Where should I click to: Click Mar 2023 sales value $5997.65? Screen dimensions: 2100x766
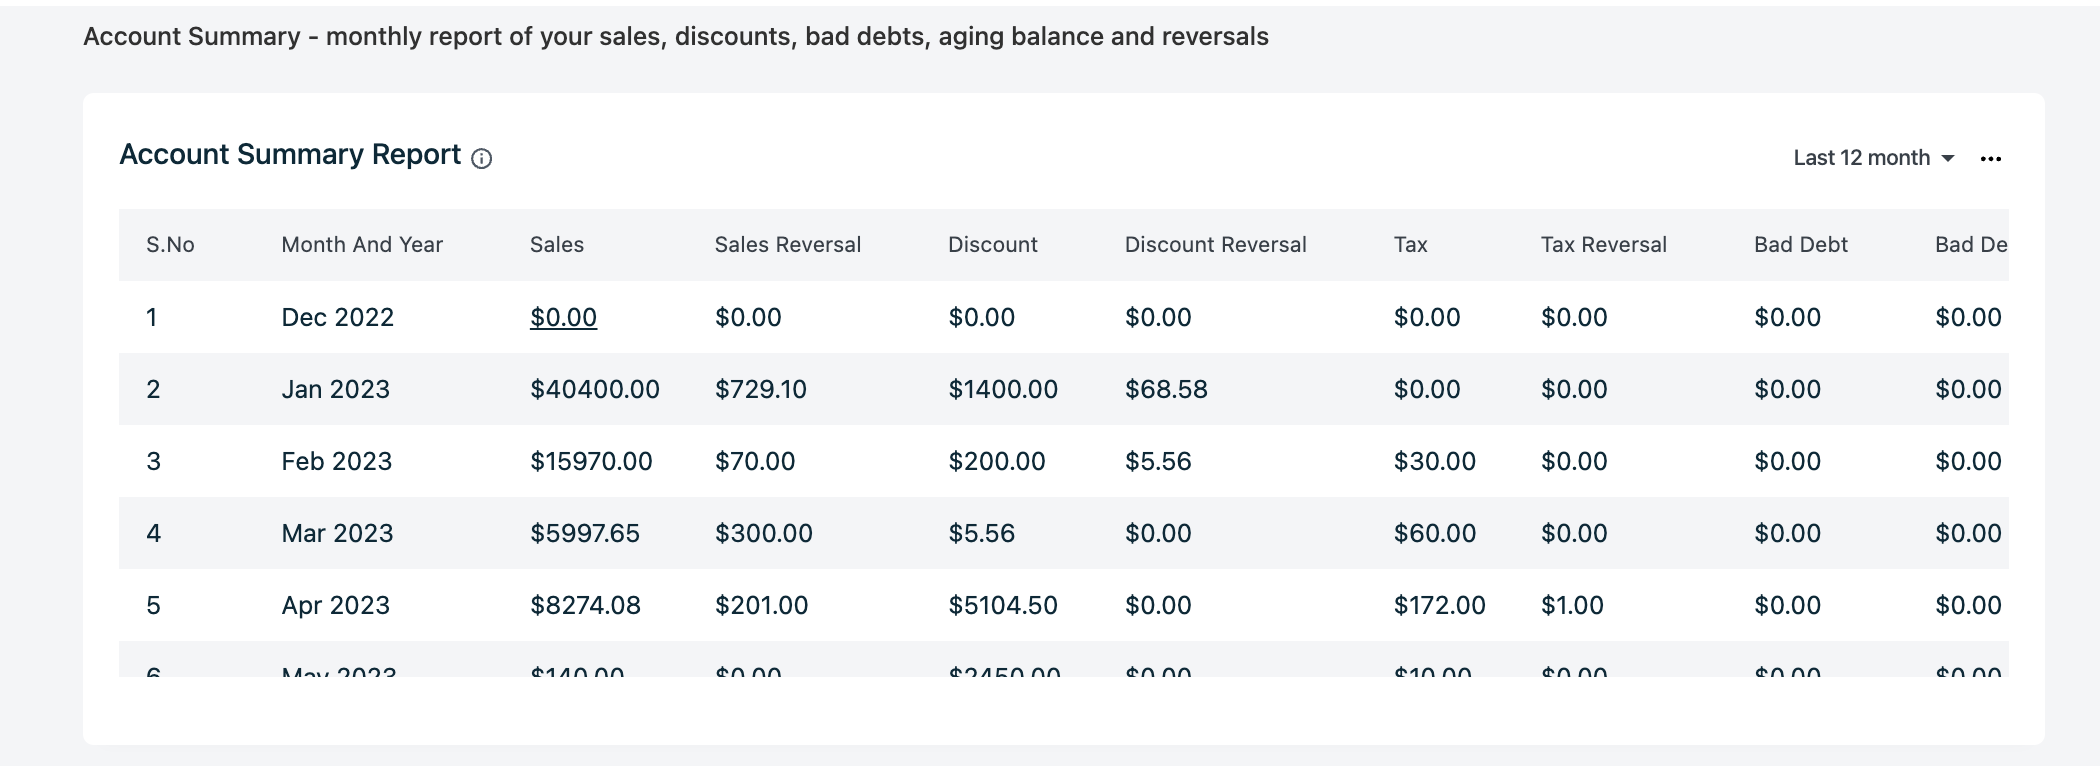pyautogui.click(x=584, y=534)
